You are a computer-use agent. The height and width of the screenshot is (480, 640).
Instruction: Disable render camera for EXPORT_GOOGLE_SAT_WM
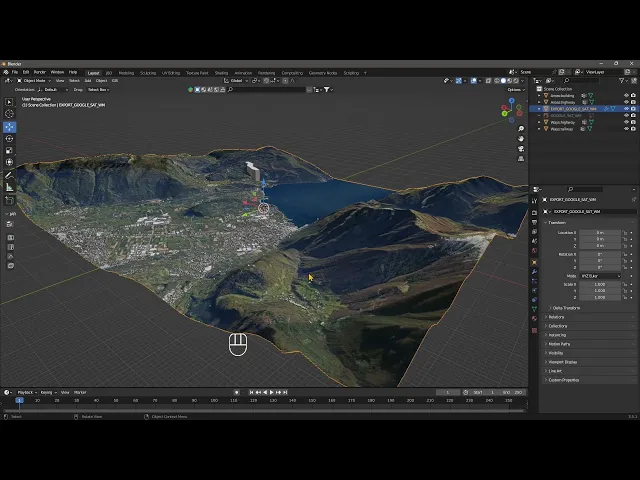tap(633, 108)
